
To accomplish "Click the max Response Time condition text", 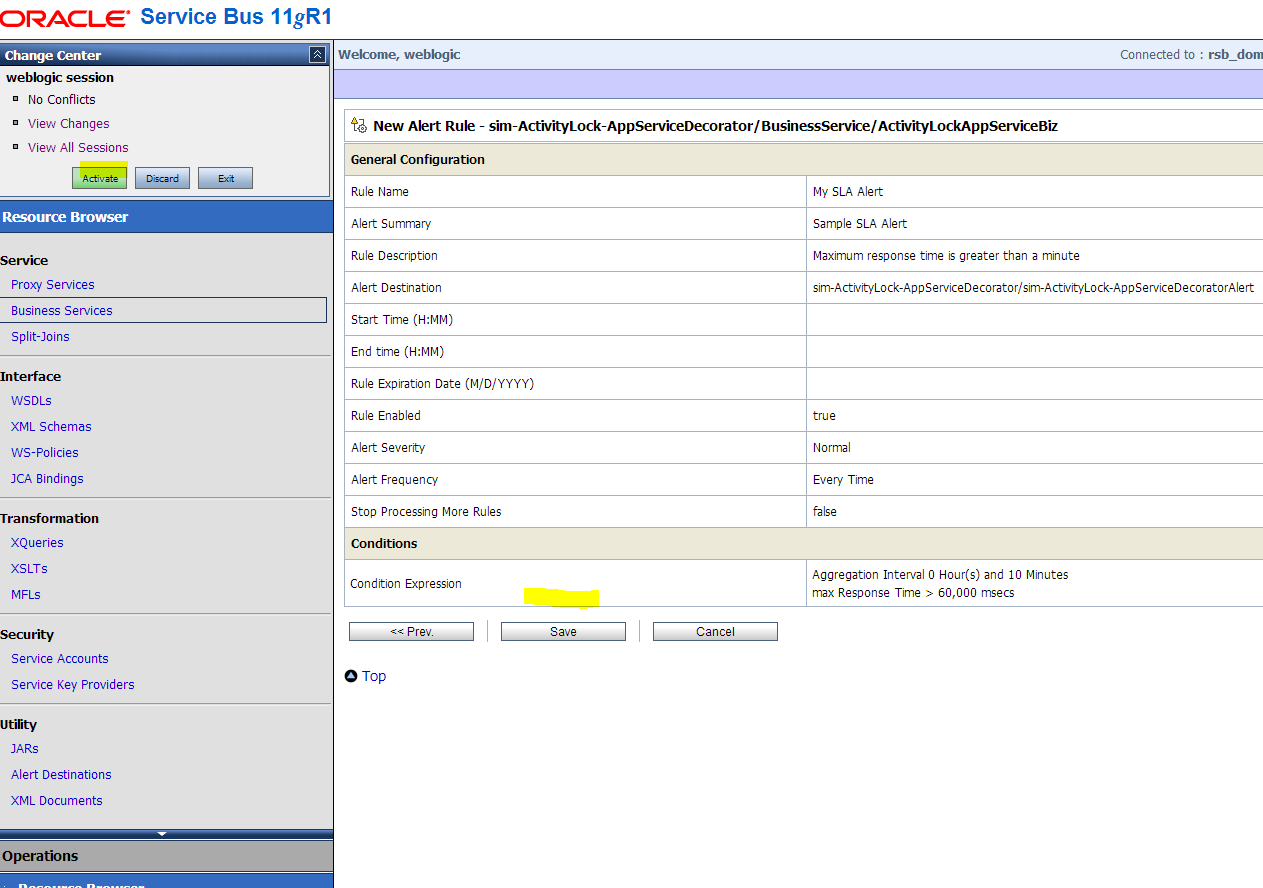I will click(x=913, y=593).
